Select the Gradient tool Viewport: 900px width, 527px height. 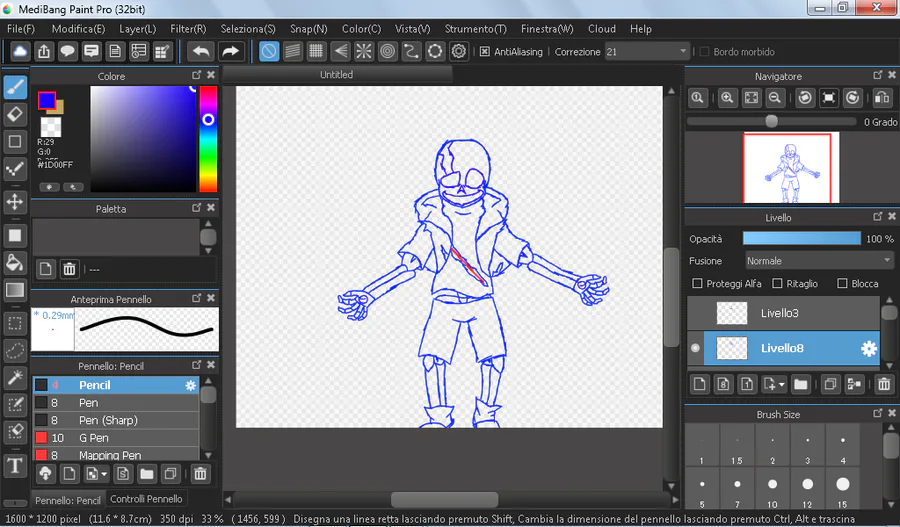15,290
